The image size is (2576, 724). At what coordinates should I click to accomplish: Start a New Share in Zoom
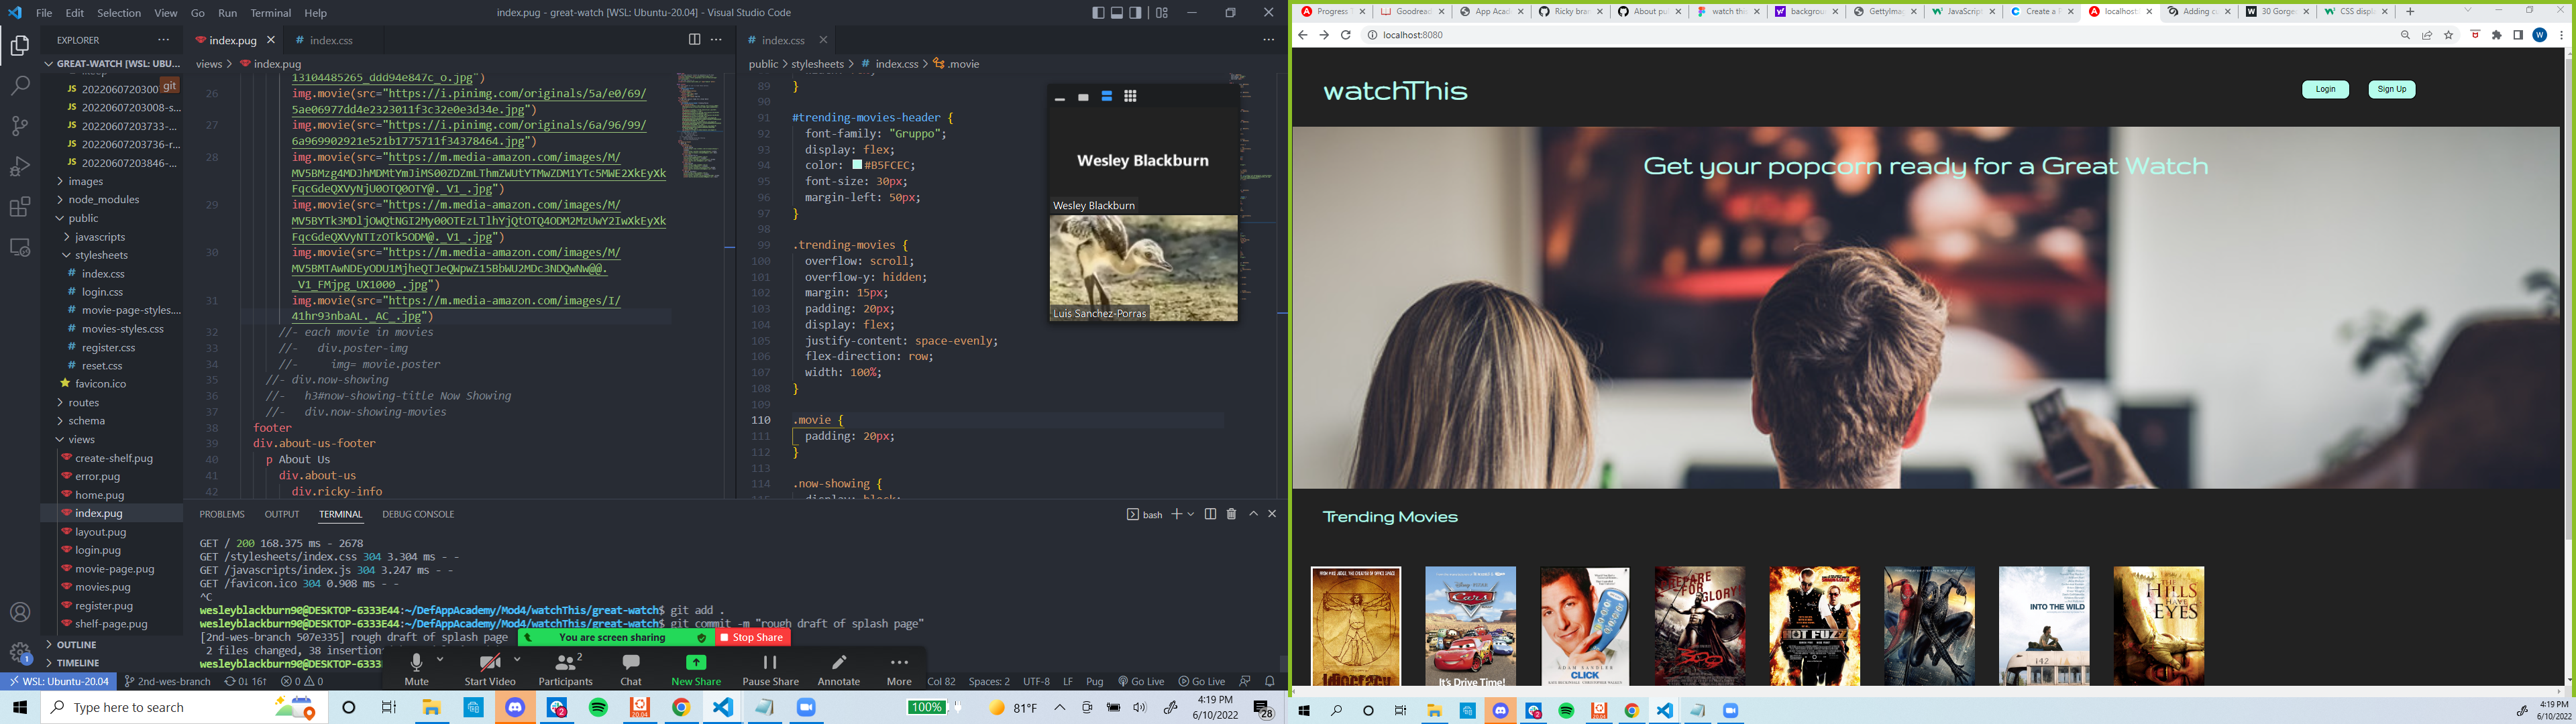pos(696,669)
